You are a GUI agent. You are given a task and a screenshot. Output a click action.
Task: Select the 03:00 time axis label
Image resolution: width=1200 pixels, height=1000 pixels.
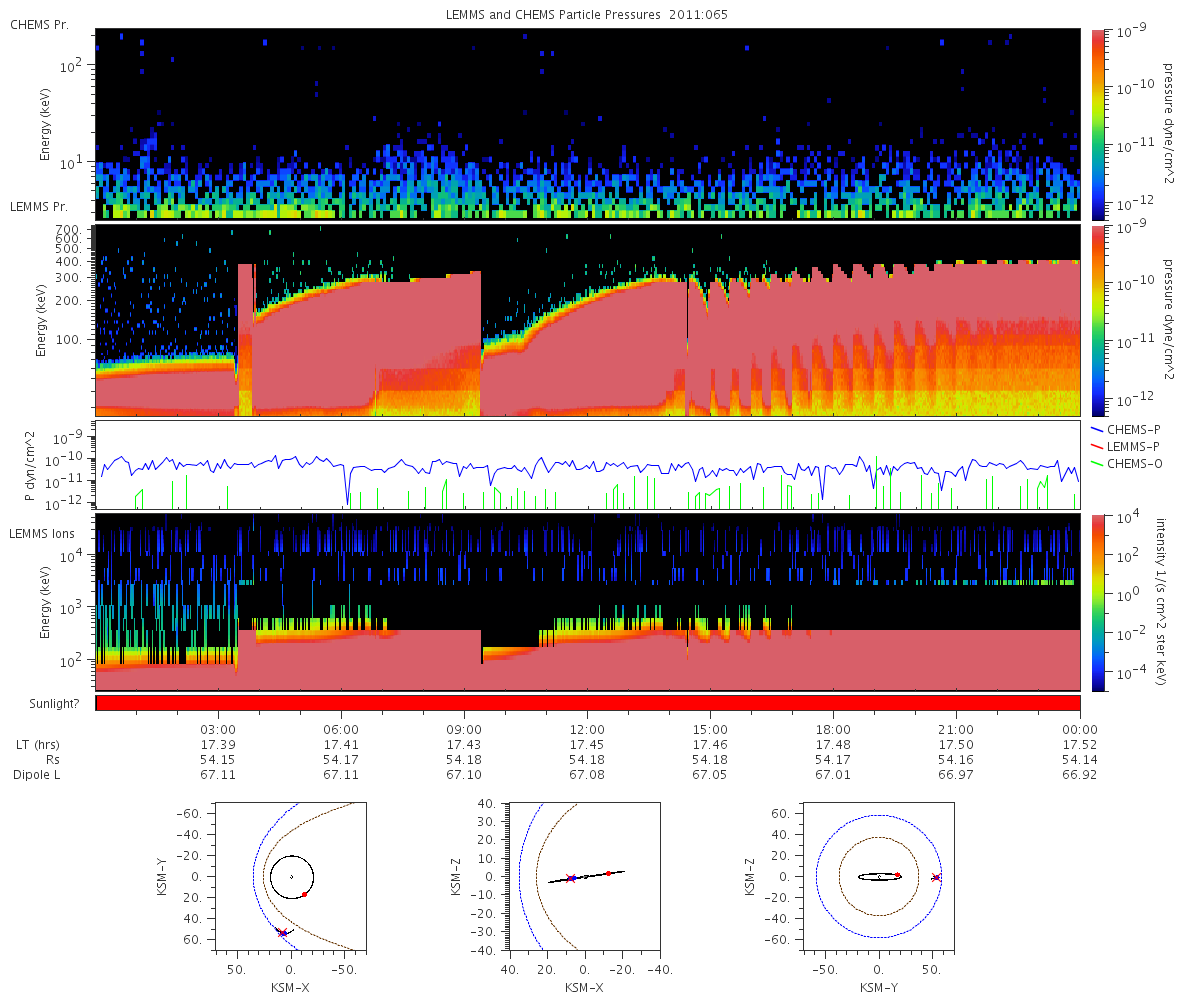click(x=219, y=729)
